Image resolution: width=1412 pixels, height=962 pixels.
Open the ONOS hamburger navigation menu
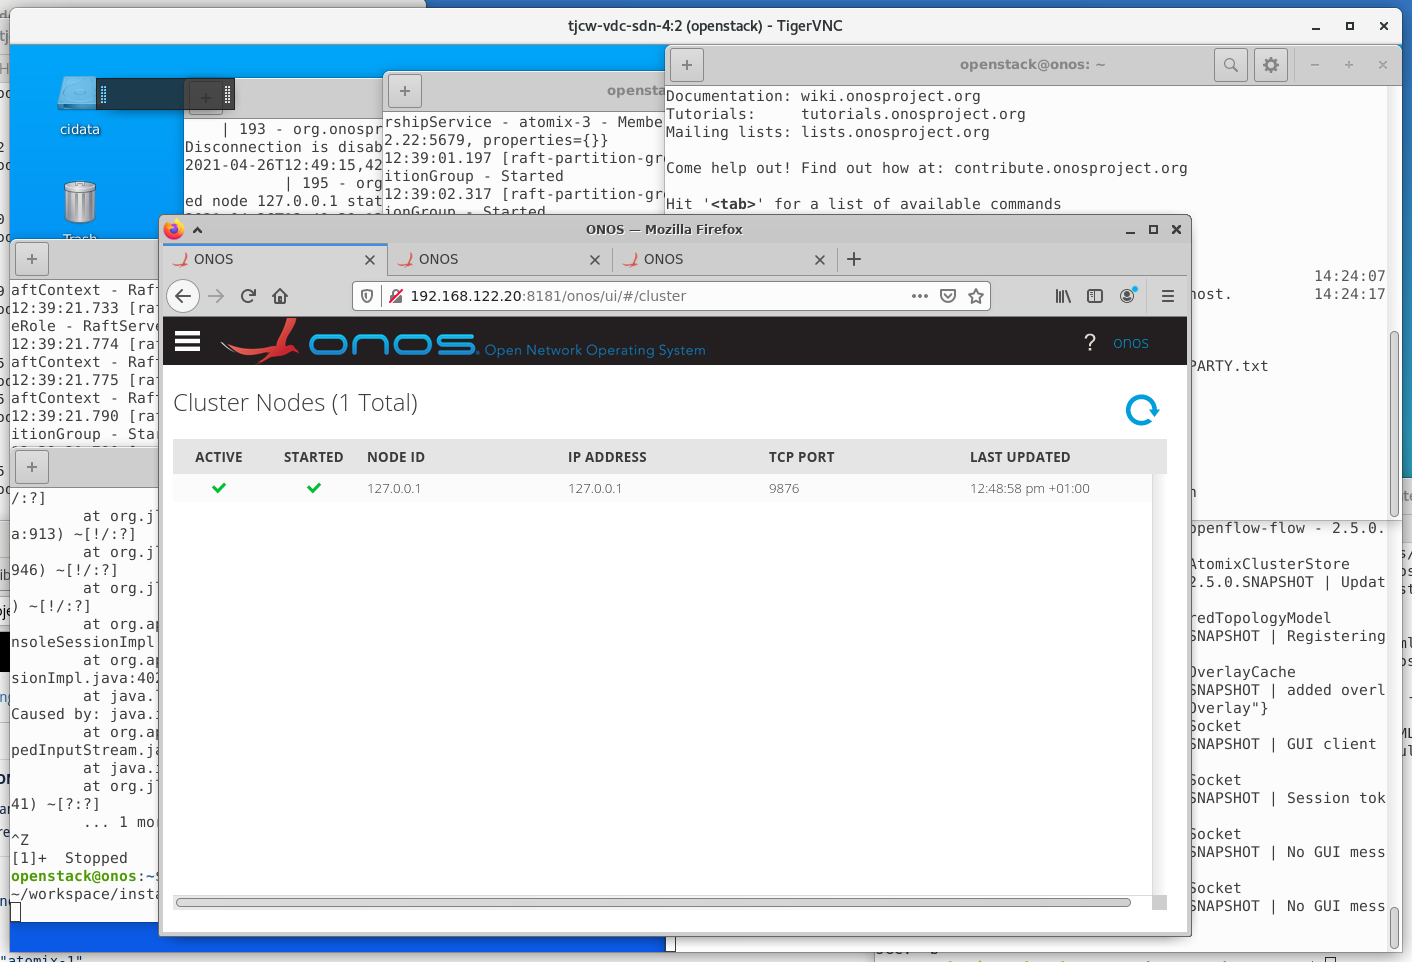pyautogui.click(x=187, y=342)
